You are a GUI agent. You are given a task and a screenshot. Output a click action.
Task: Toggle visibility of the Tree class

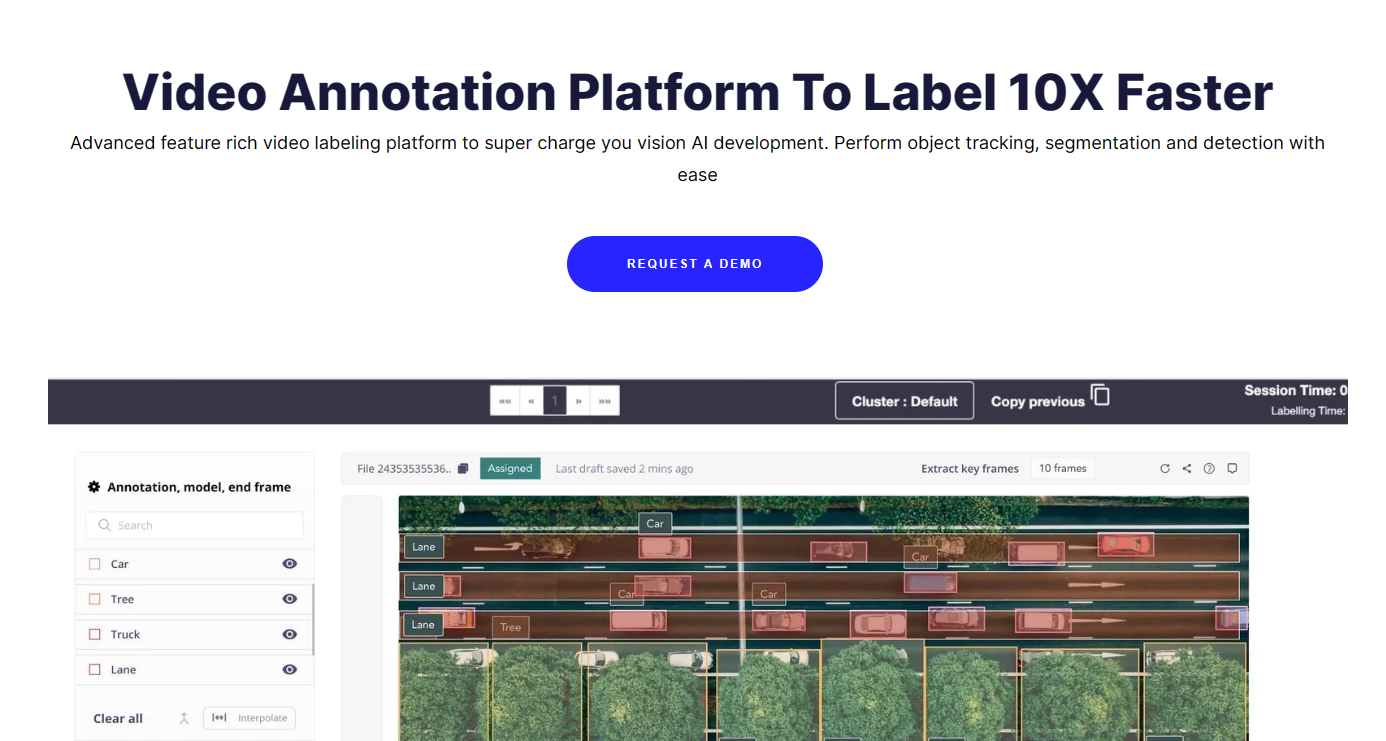(289, 598)
